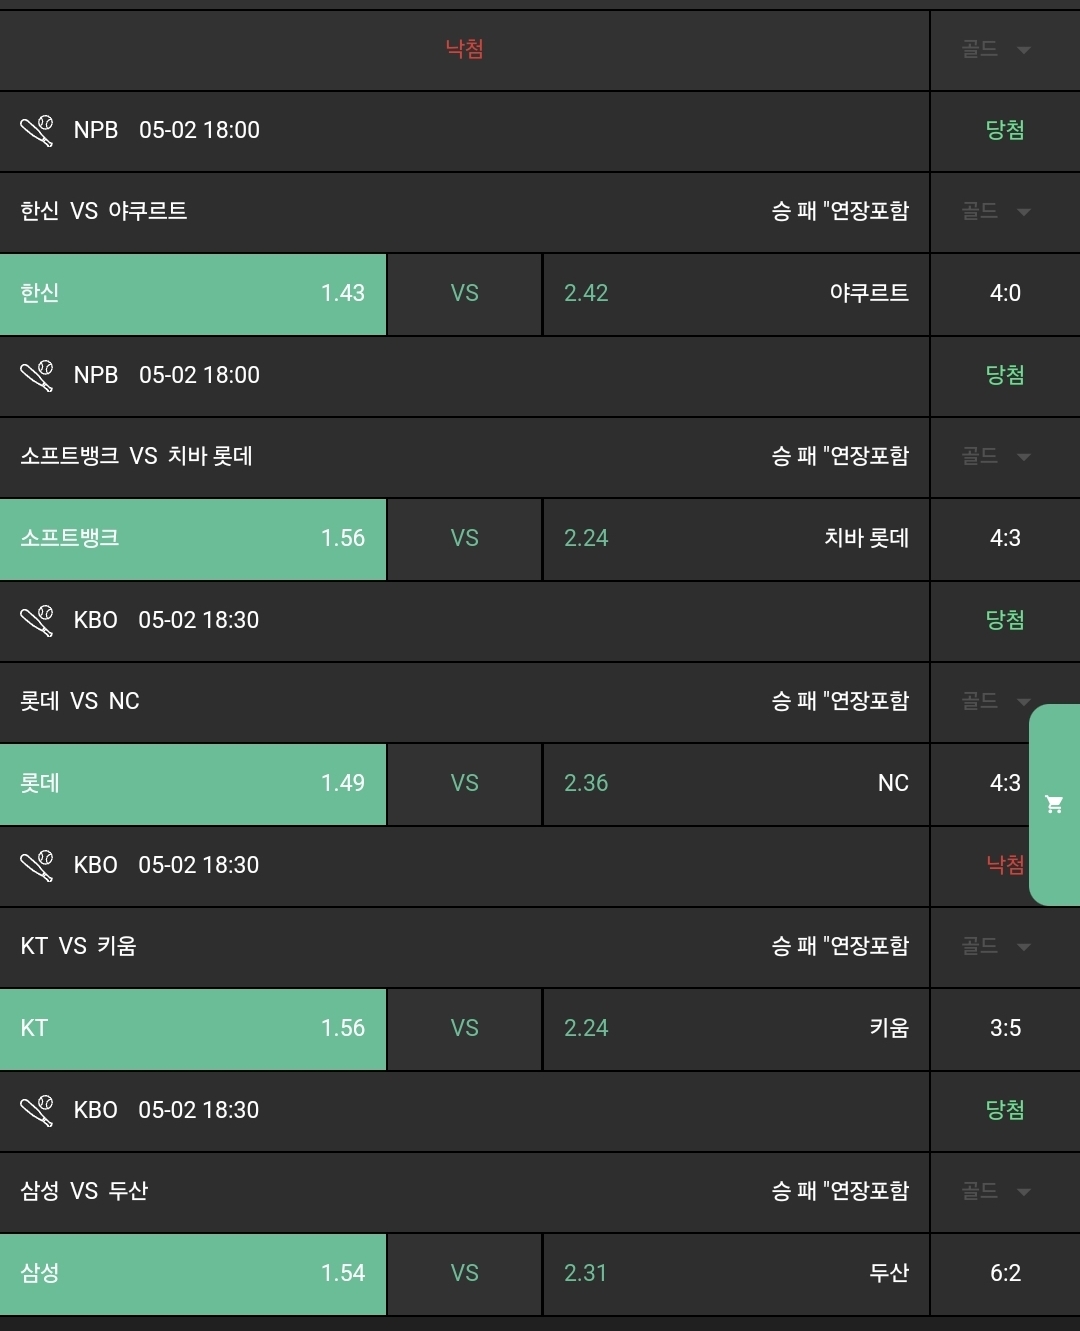Open the floating shopping cart button
The height and width of the screenshot is (1331, 1080).
1054,804
